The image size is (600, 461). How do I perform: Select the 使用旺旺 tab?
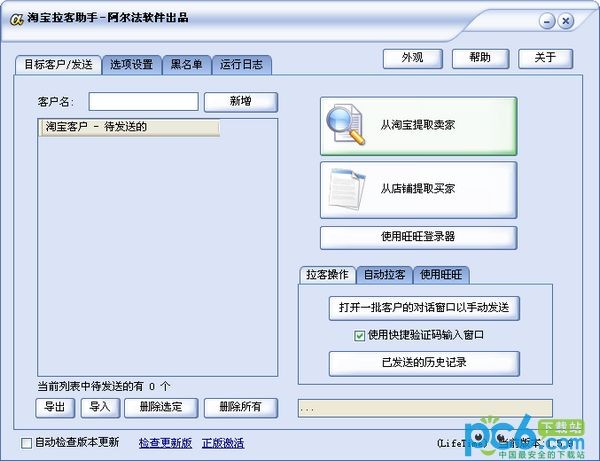pyautogui.click(x=441, y=275)
